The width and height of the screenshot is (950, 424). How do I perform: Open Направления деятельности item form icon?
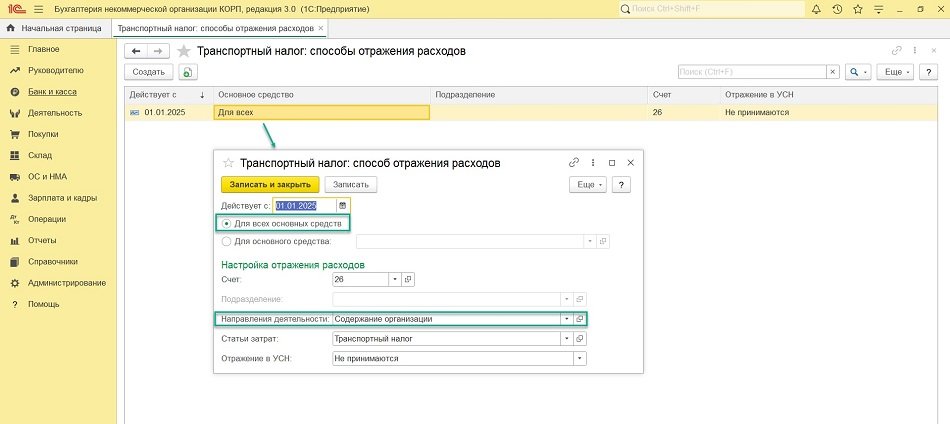(x=579, y=319)
